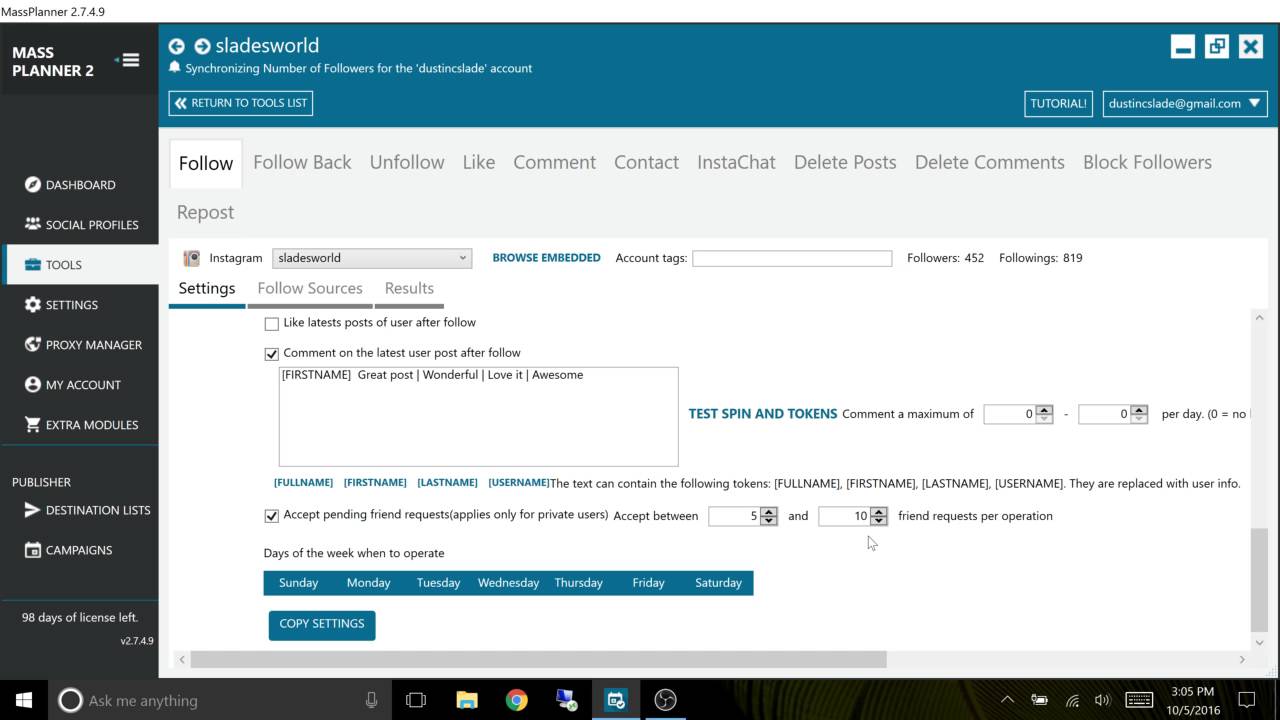Expand the dustincslade@gmail.com account dropdown
The width and height of the screenshot is (1280, 720).
pos(1185,103)
